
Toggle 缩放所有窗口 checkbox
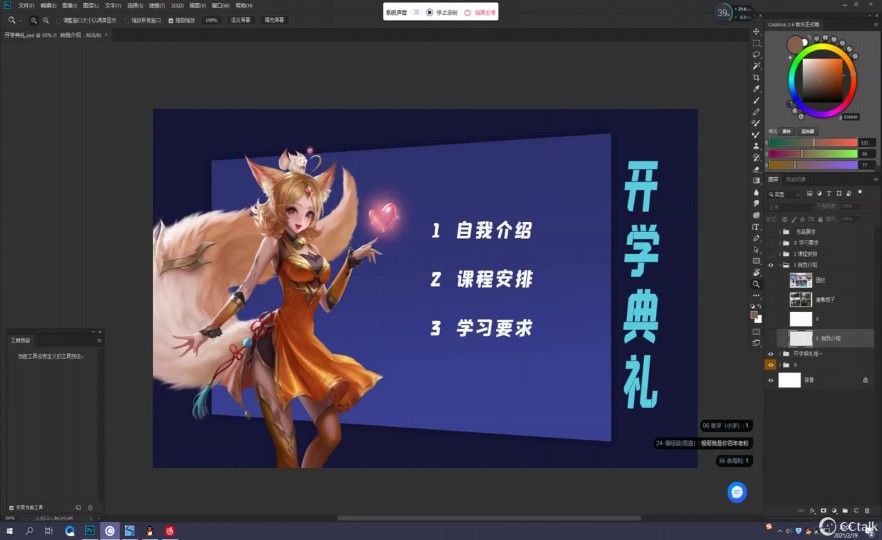127,20
